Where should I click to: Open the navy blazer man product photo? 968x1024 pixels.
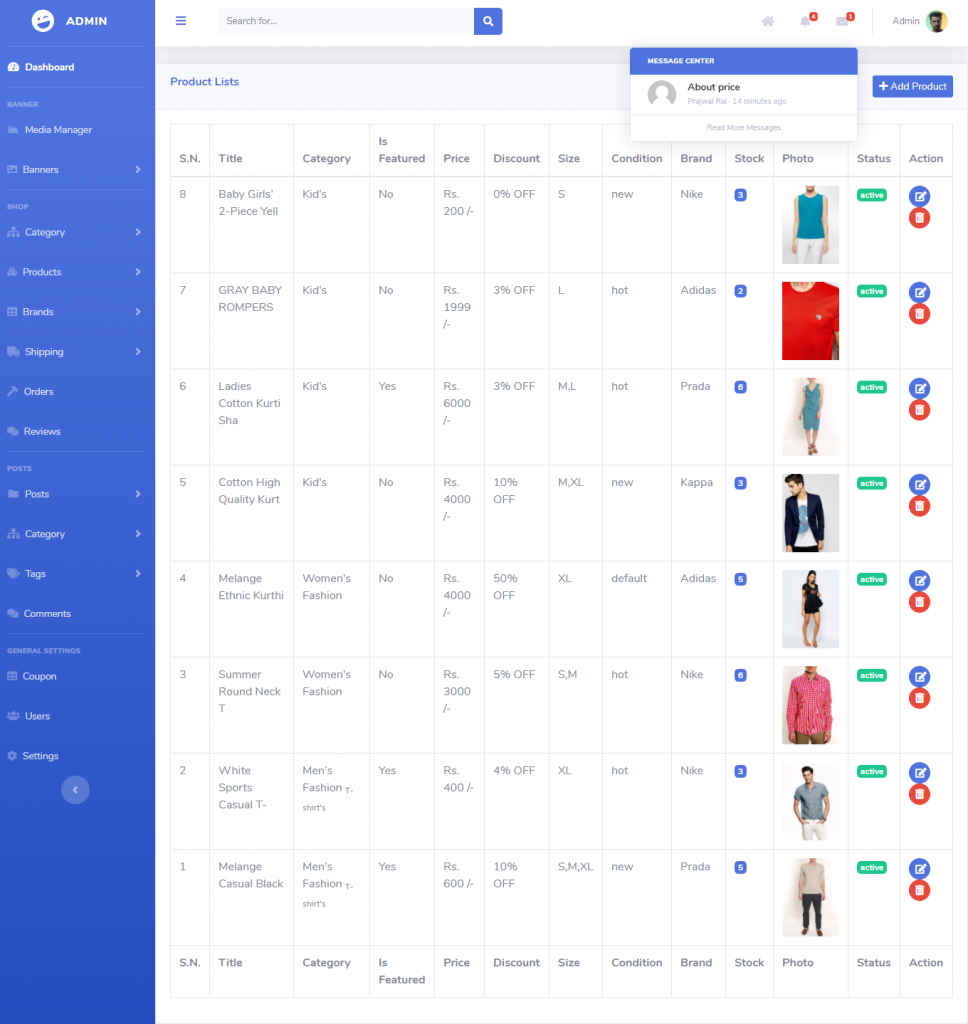coord(810,513)
